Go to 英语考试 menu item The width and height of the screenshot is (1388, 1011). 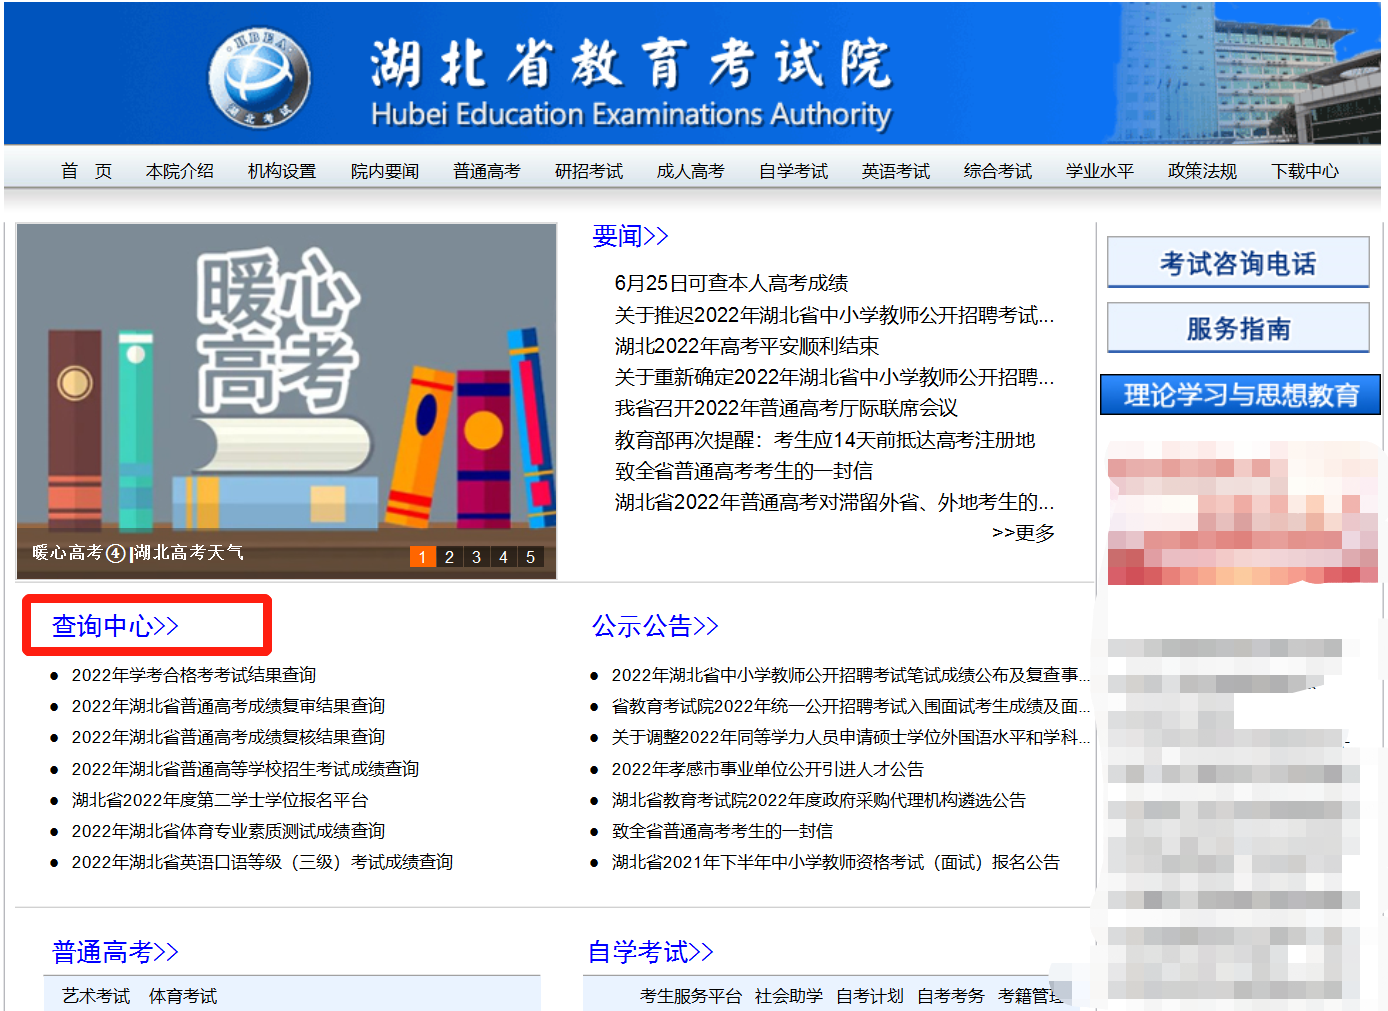(x=896, y=171)
